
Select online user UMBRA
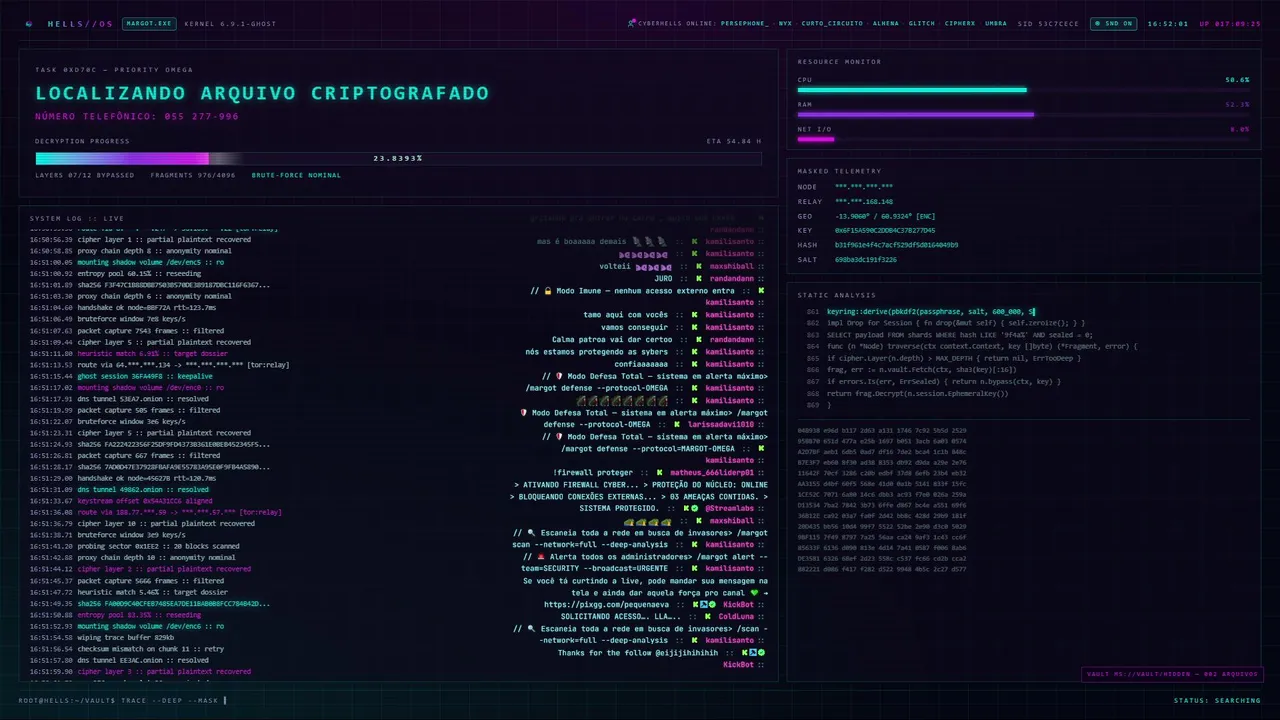[x=996, y=23]
